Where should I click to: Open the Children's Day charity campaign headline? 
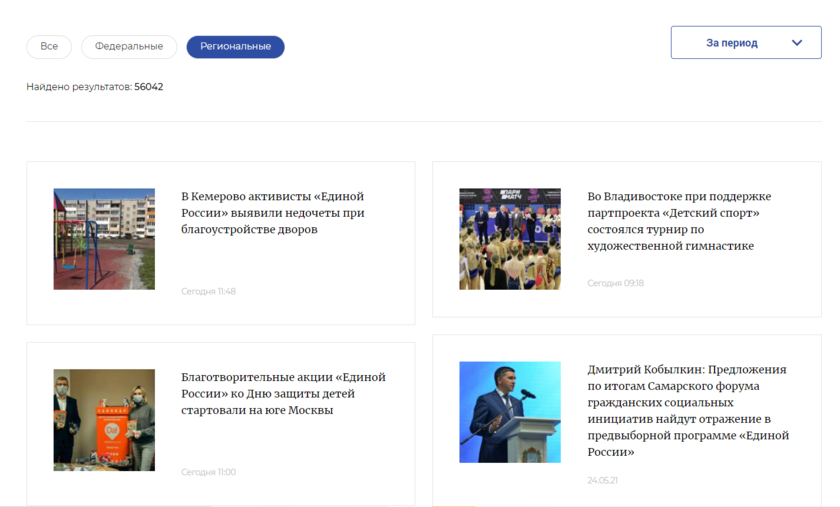click(x=283, y=393)
